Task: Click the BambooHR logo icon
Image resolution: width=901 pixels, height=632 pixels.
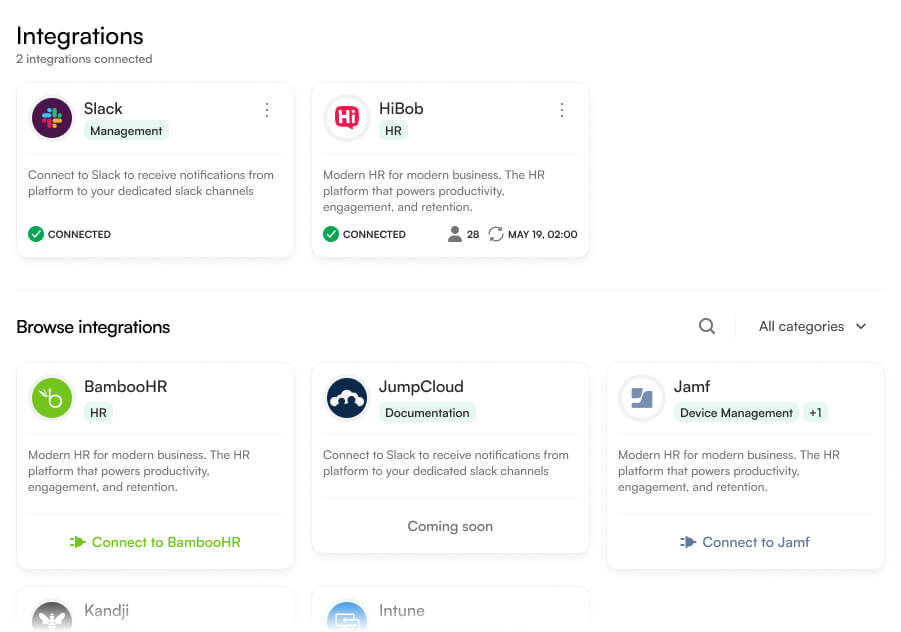Action: (x=52, y=398)
